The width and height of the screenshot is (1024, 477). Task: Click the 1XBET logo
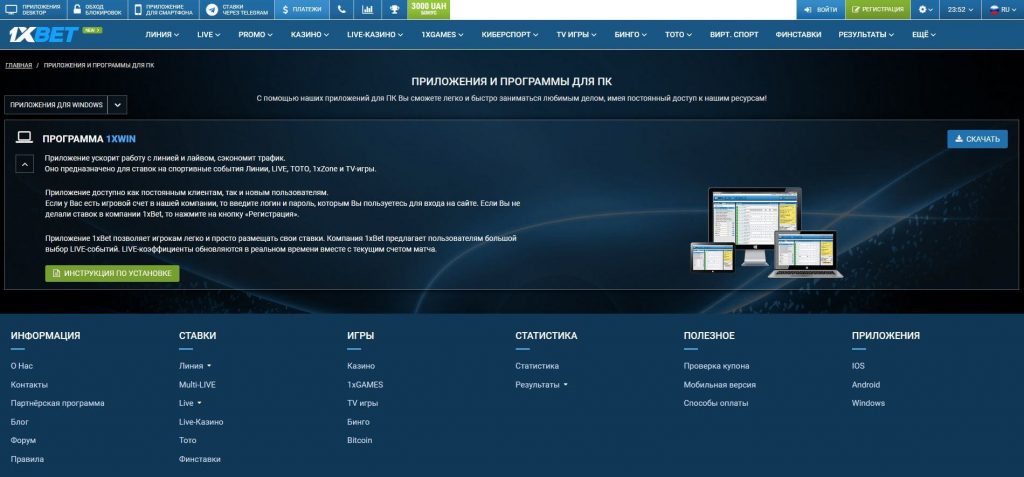pyautogui.click(x=43, y=35)
